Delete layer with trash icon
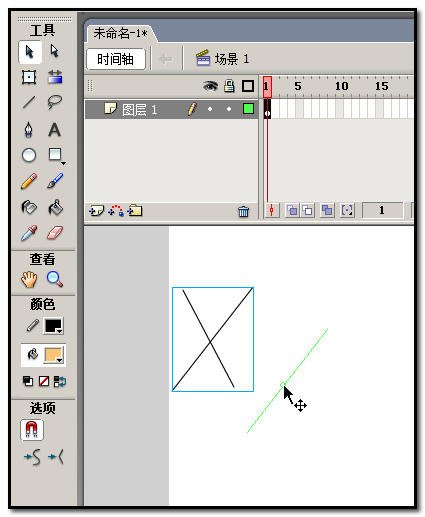The width and height of the screenshot is (425, 517). coord(243,211)
